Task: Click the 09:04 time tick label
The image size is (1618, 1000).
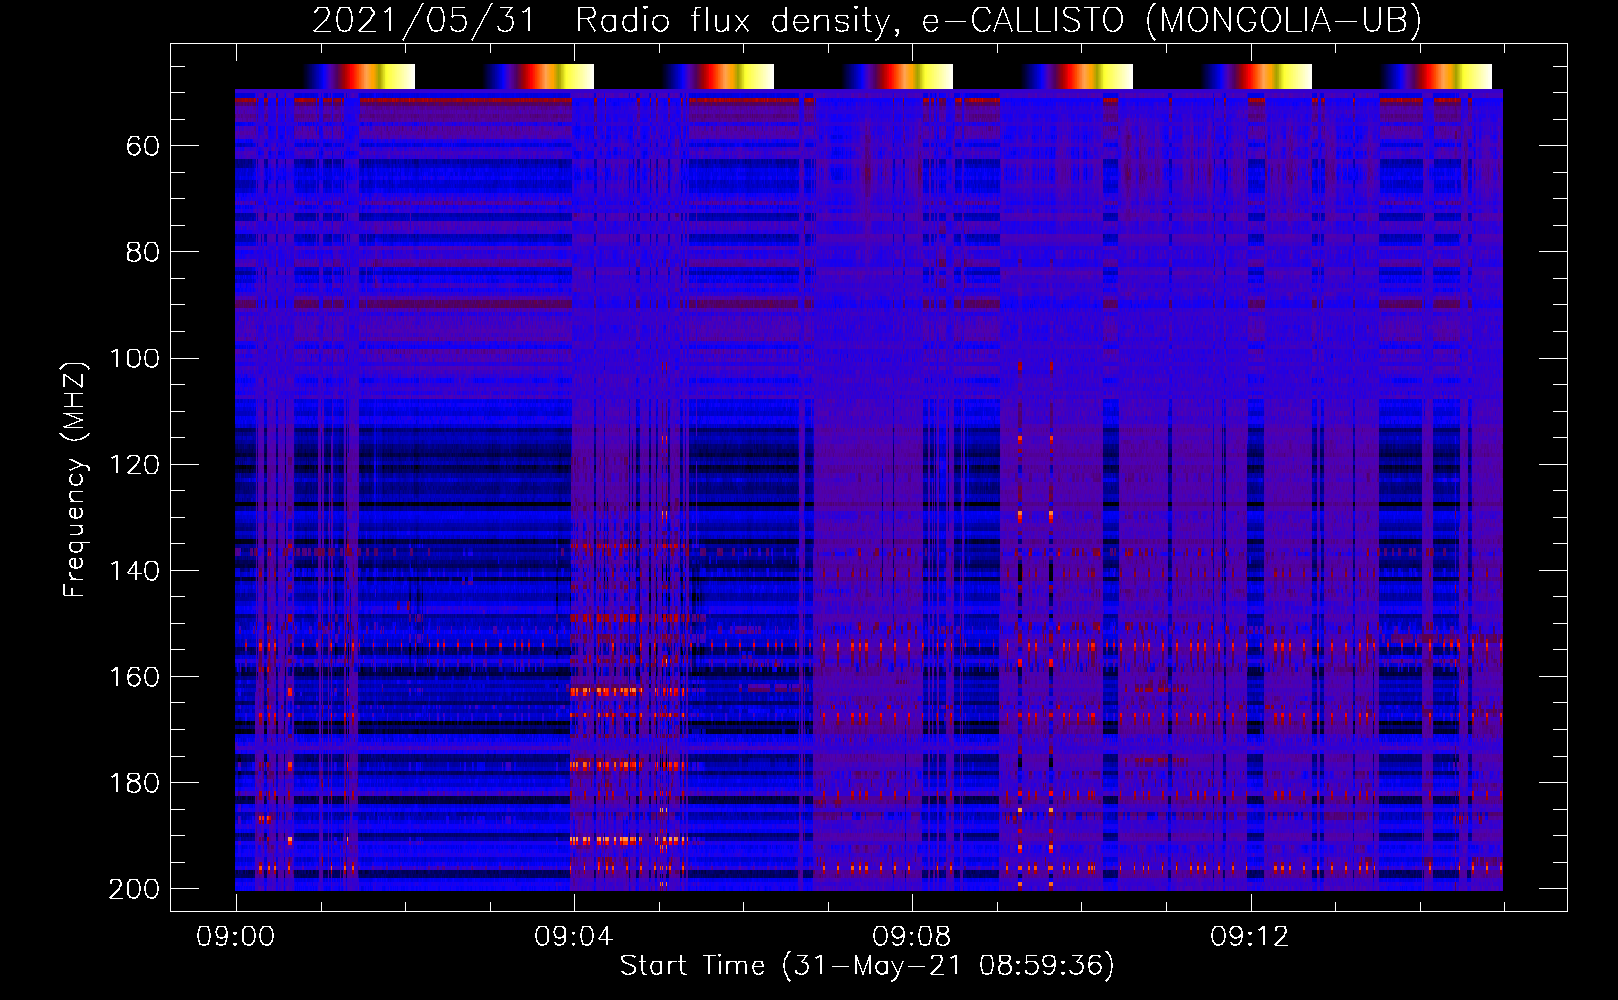Action: 574,937
